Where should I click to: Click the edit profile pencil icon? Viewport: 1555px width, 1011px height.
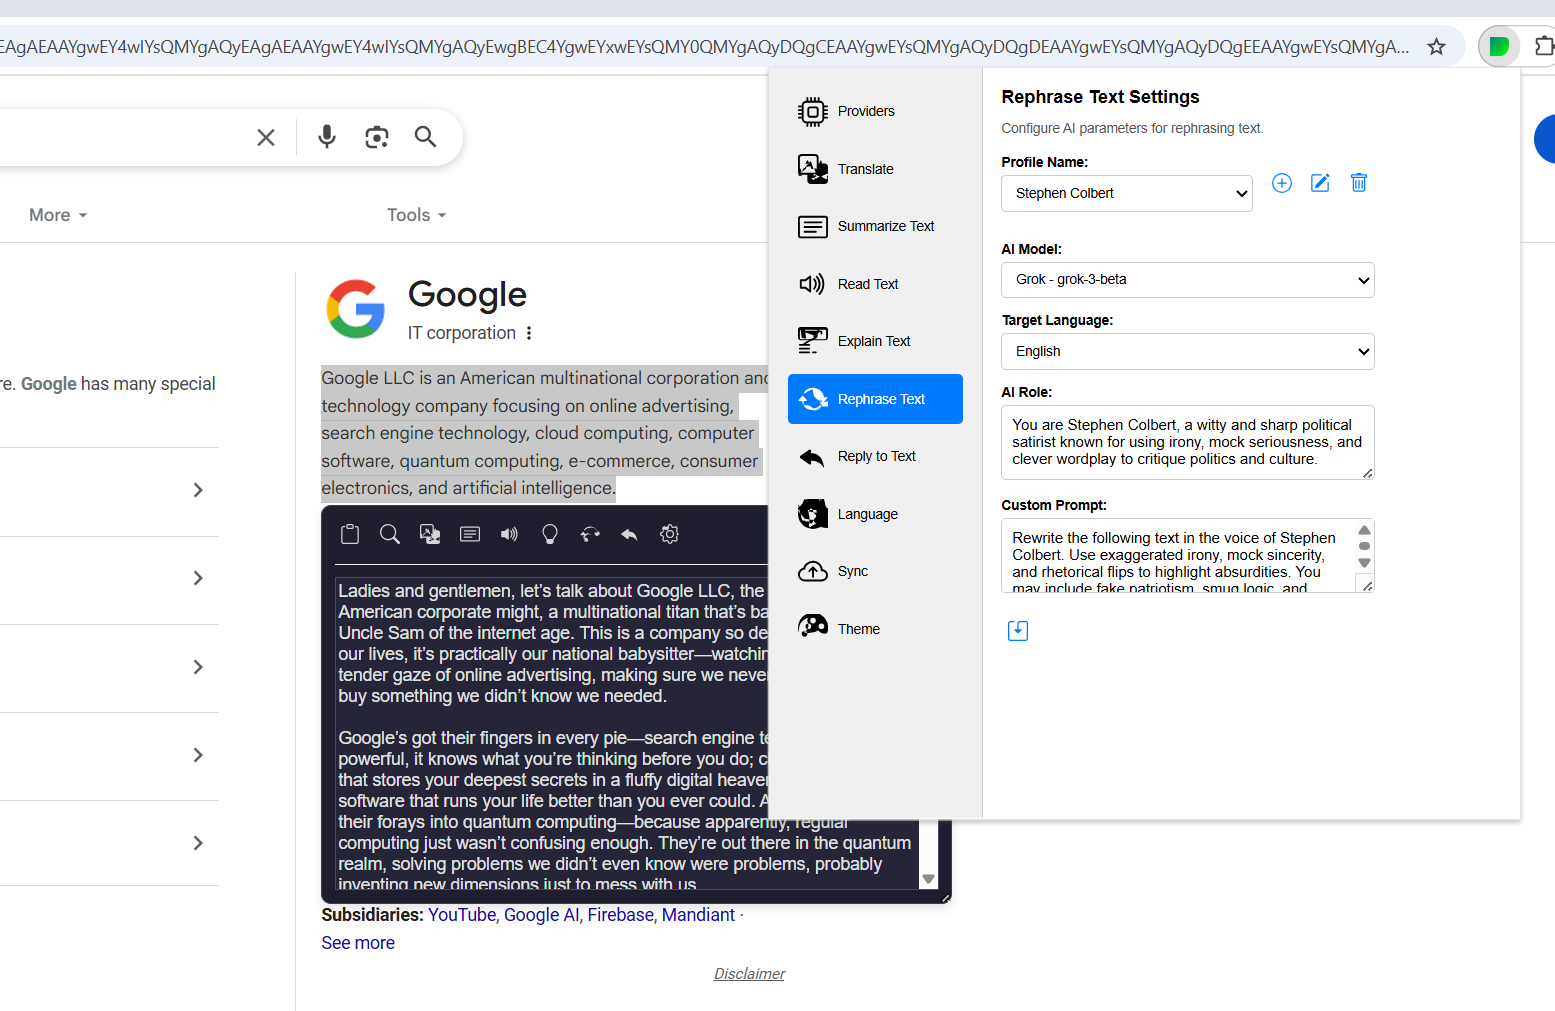tap(1320, 183)
